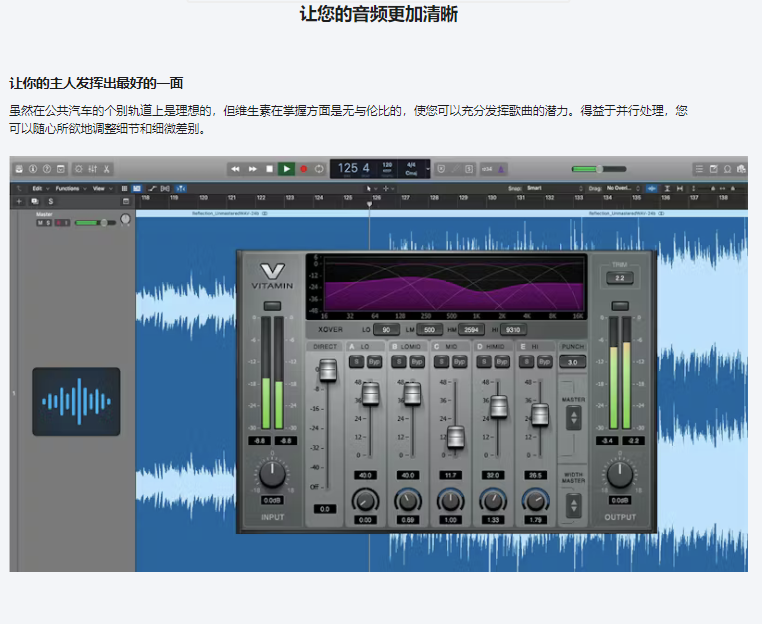762x624 pixels.
Task: Open the time signature display dropdown arrow
Action: click(x=428, y=169)
